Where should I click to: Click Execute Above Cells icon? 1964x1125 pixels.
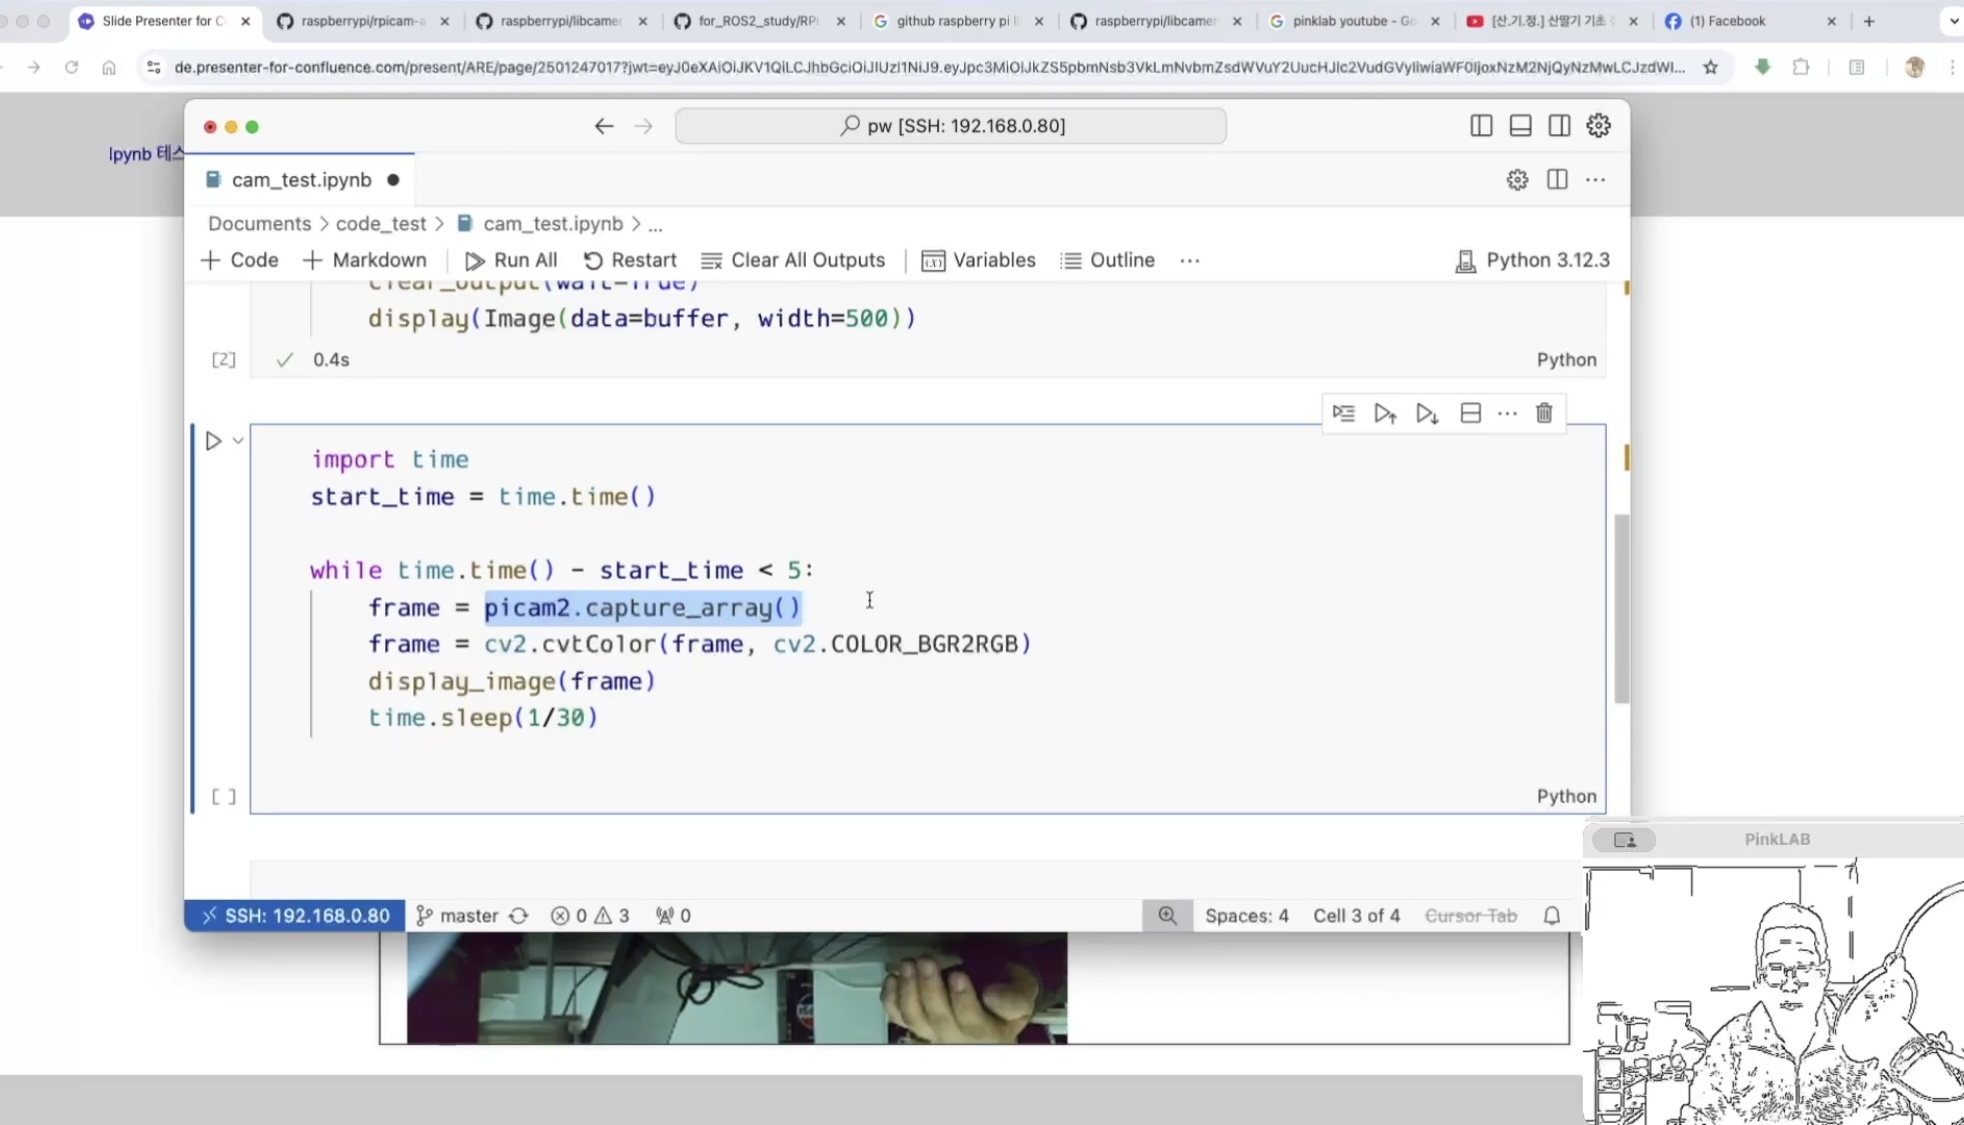1385,413
